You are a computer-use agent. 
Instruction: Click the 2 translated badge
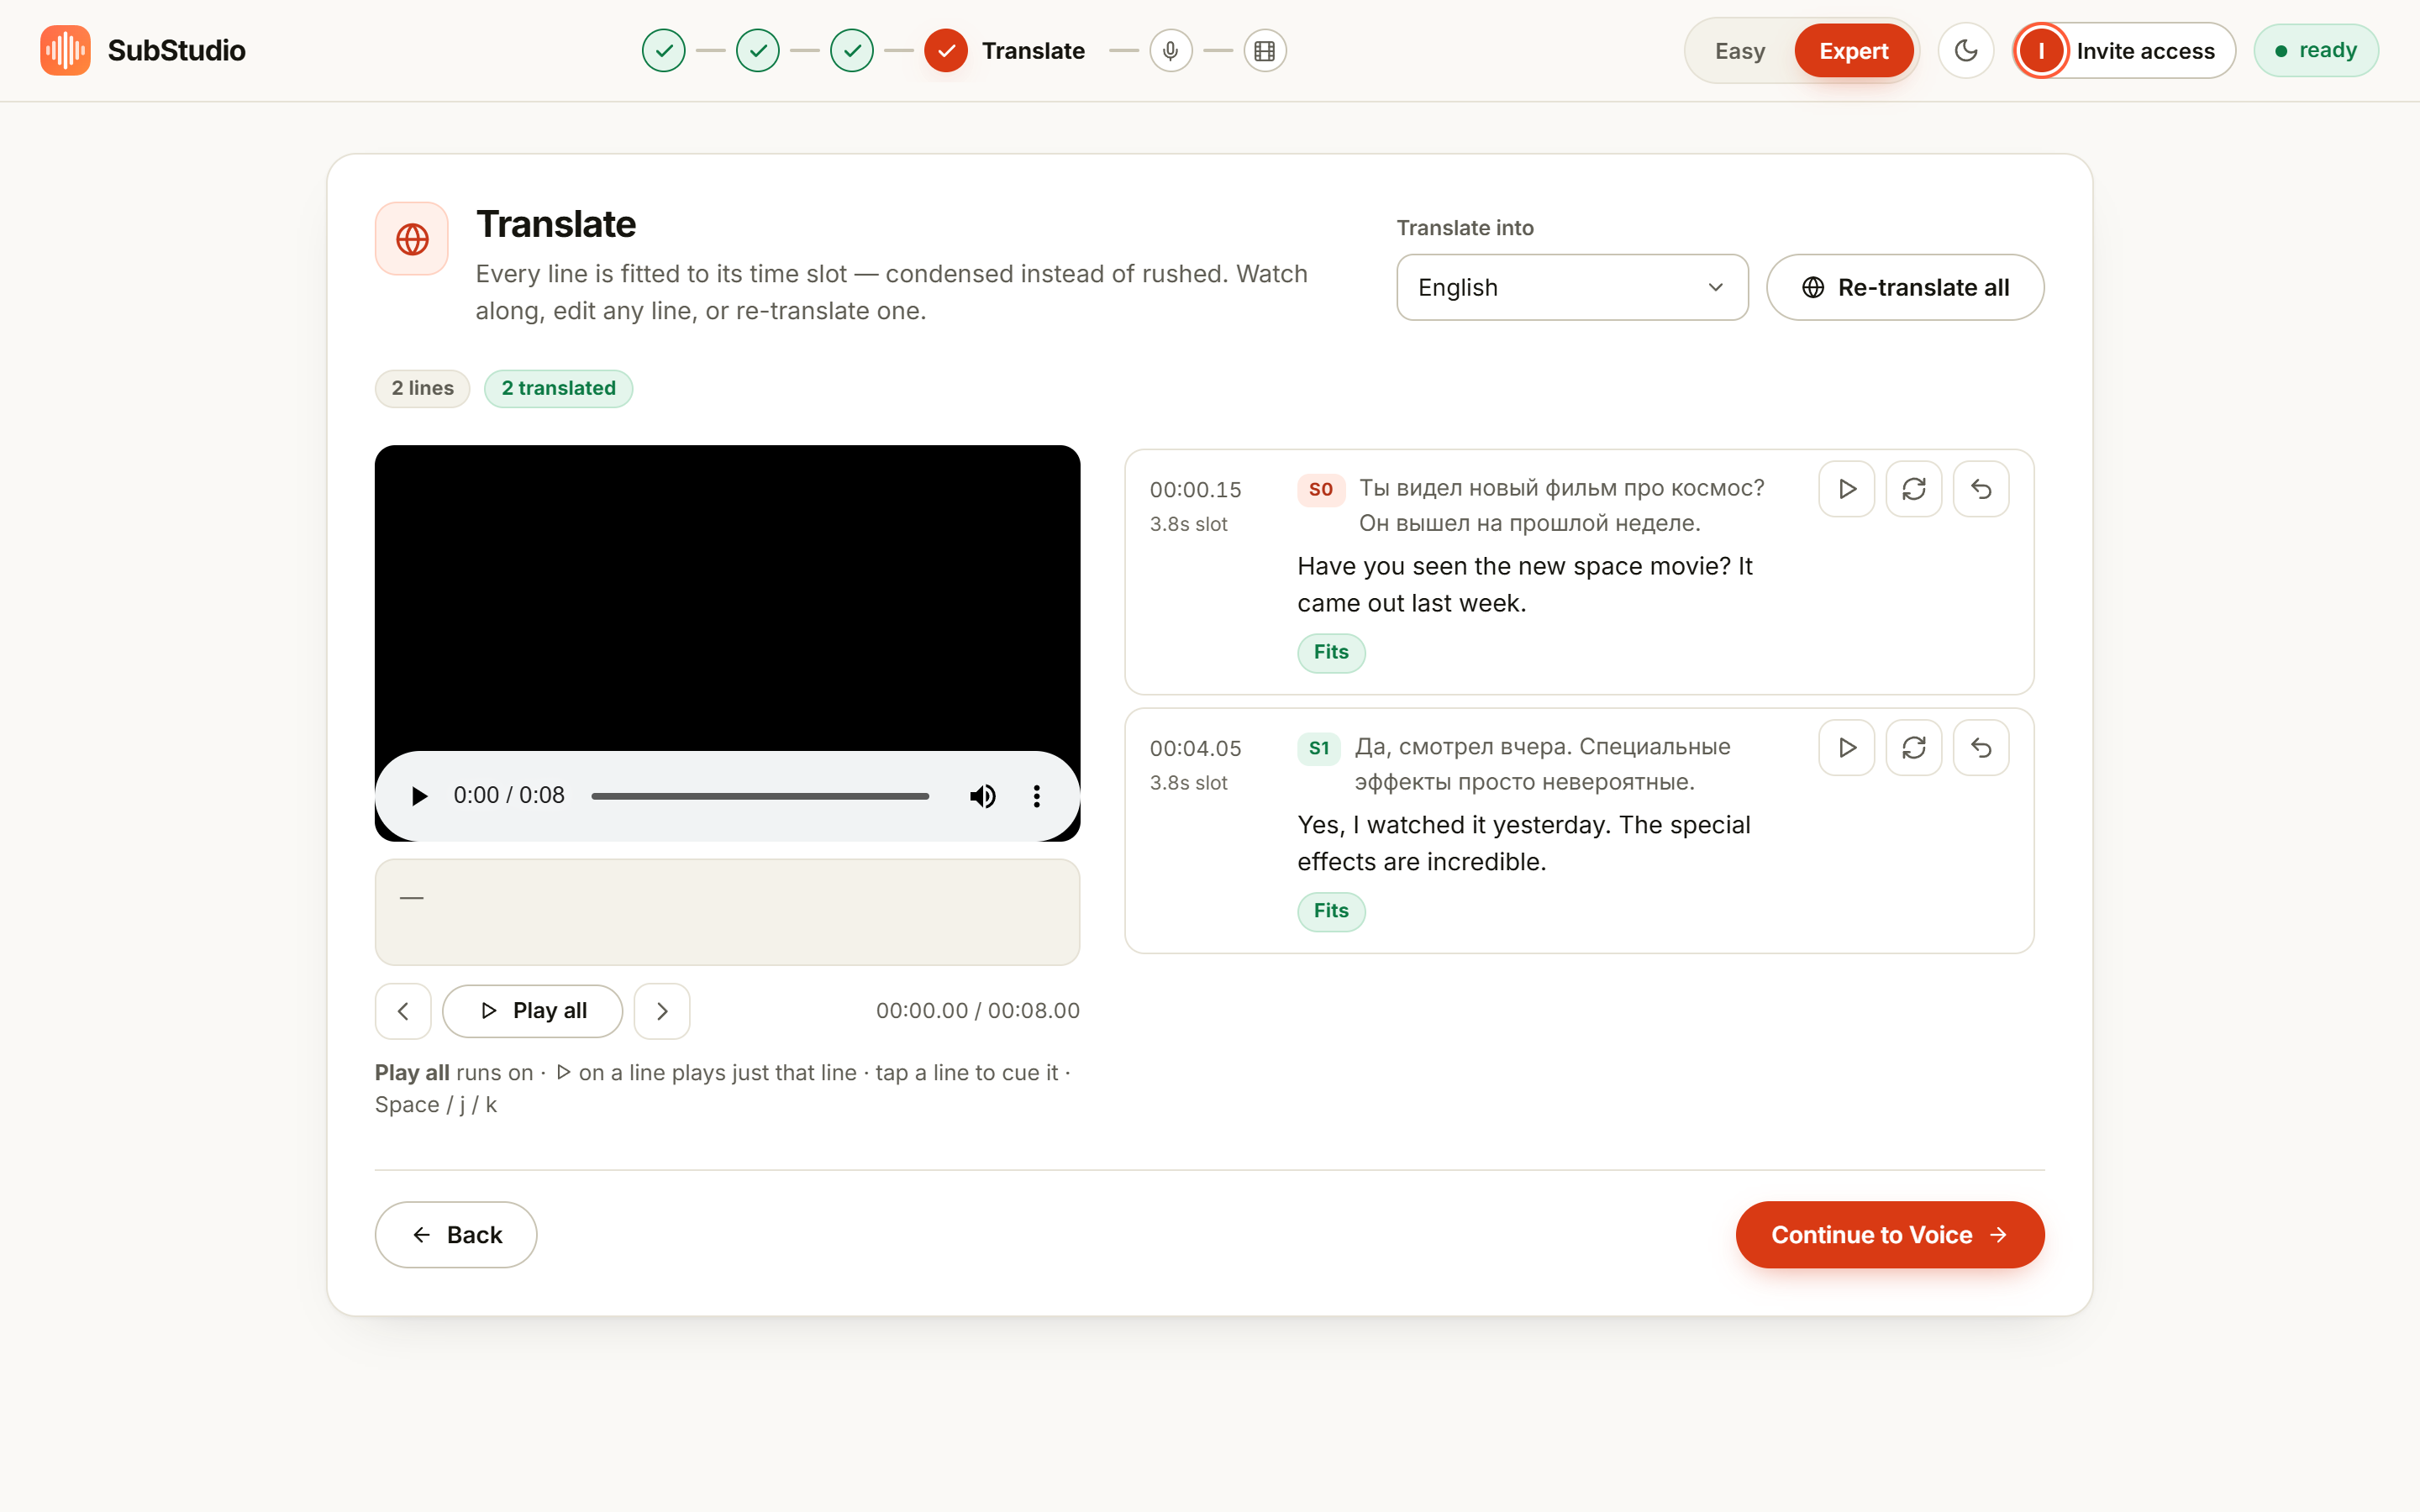[x=558, y=388]
